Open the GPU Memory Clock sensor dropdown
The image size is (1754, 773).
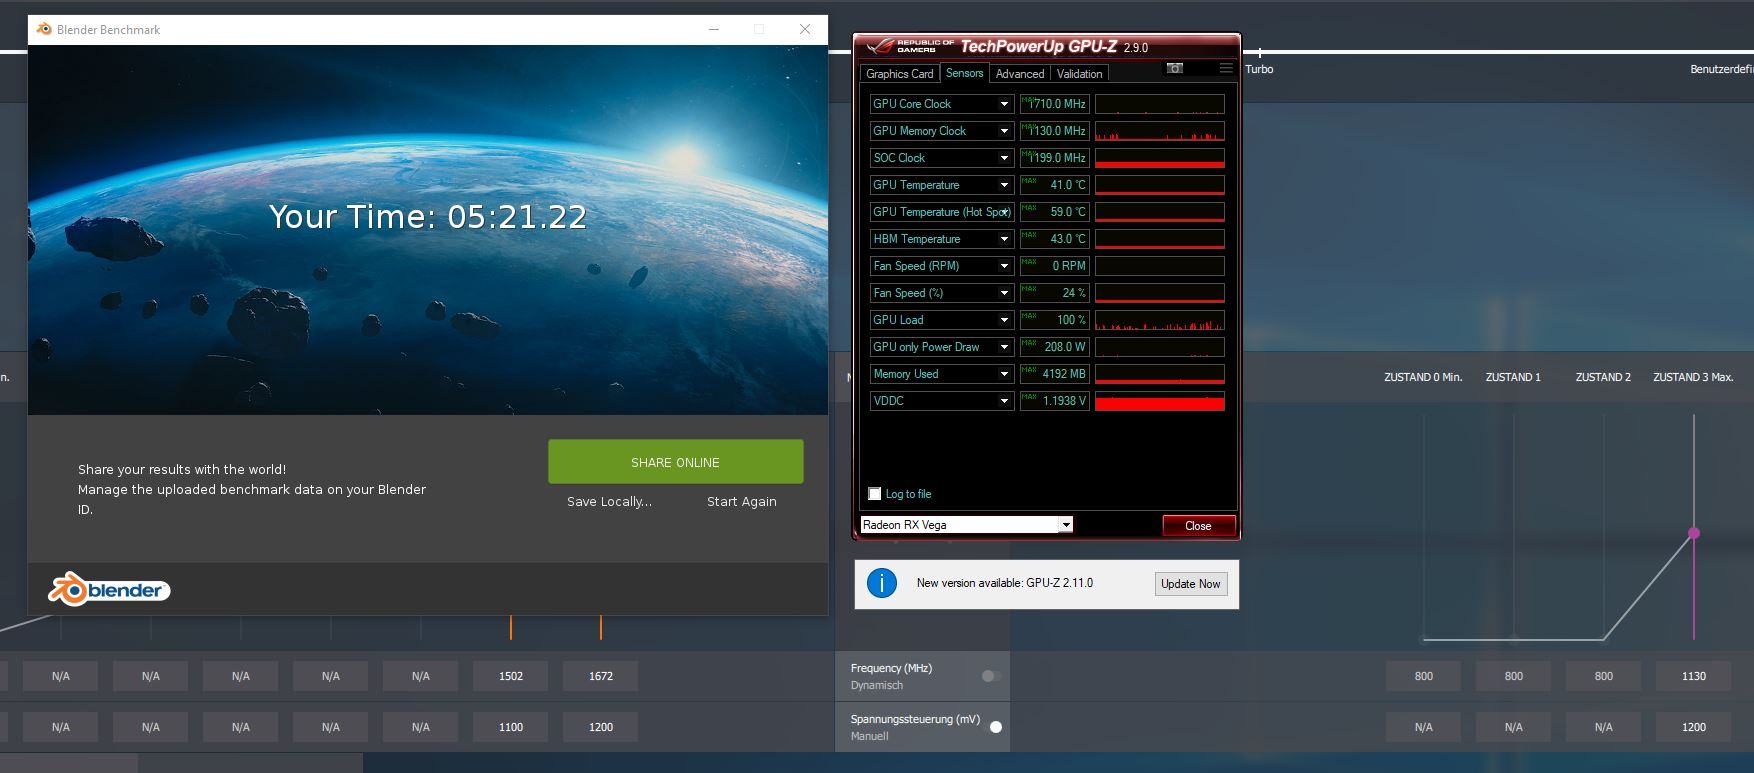1004,131
